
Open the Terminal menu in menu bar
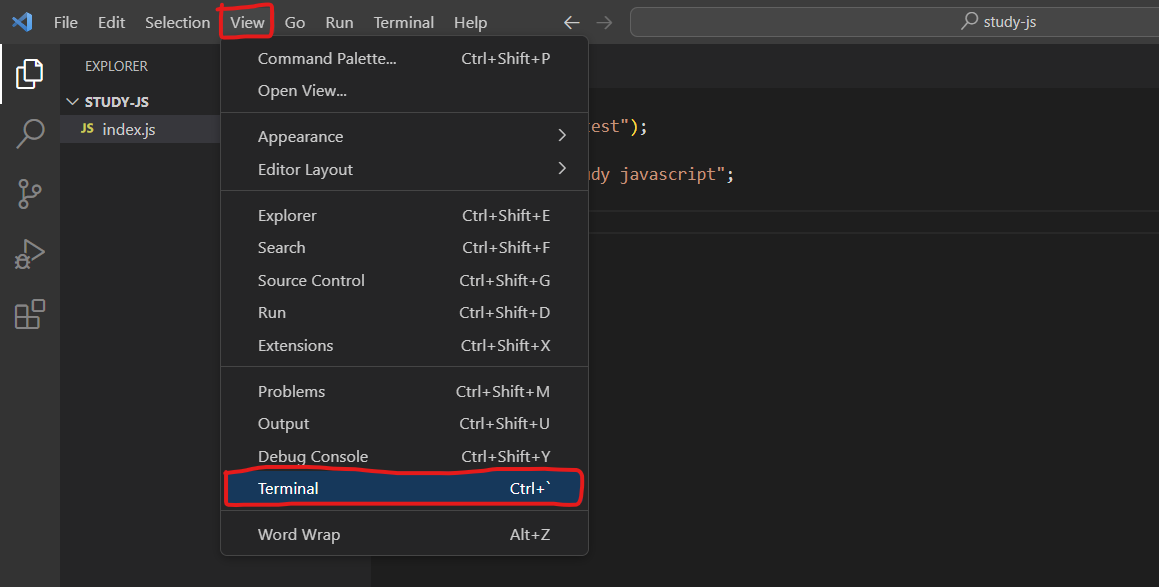[404, 22]
